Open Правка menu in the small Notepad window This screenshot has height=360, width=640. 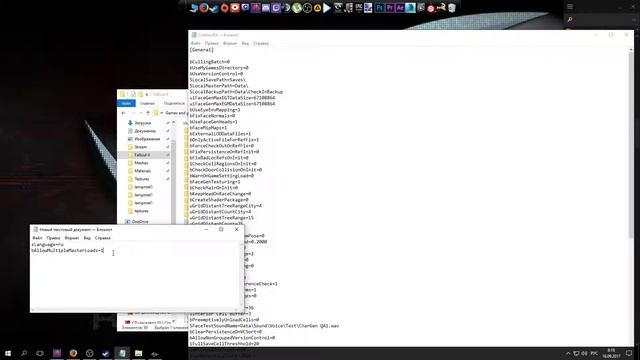53,238
